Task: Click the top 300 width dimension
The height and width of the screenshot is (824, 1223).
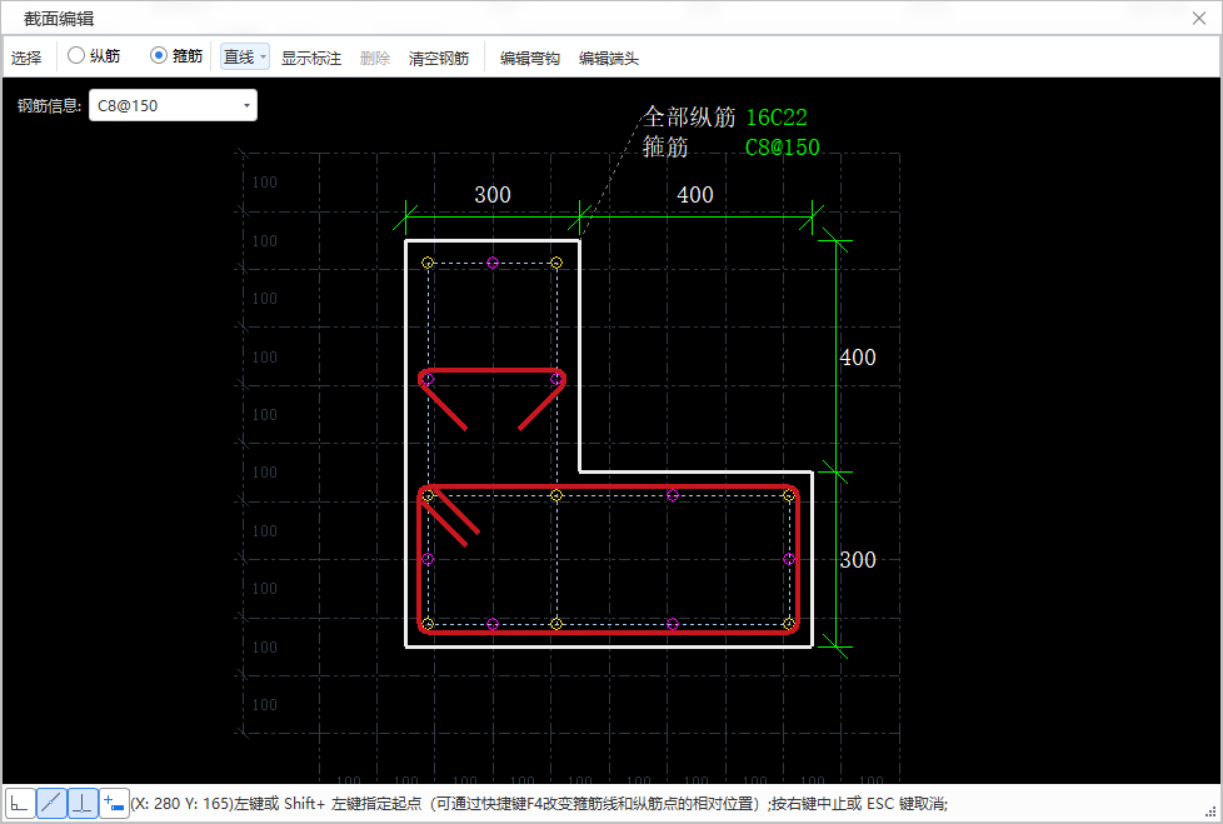Action: pyautogui.click(x=492, y=195)
